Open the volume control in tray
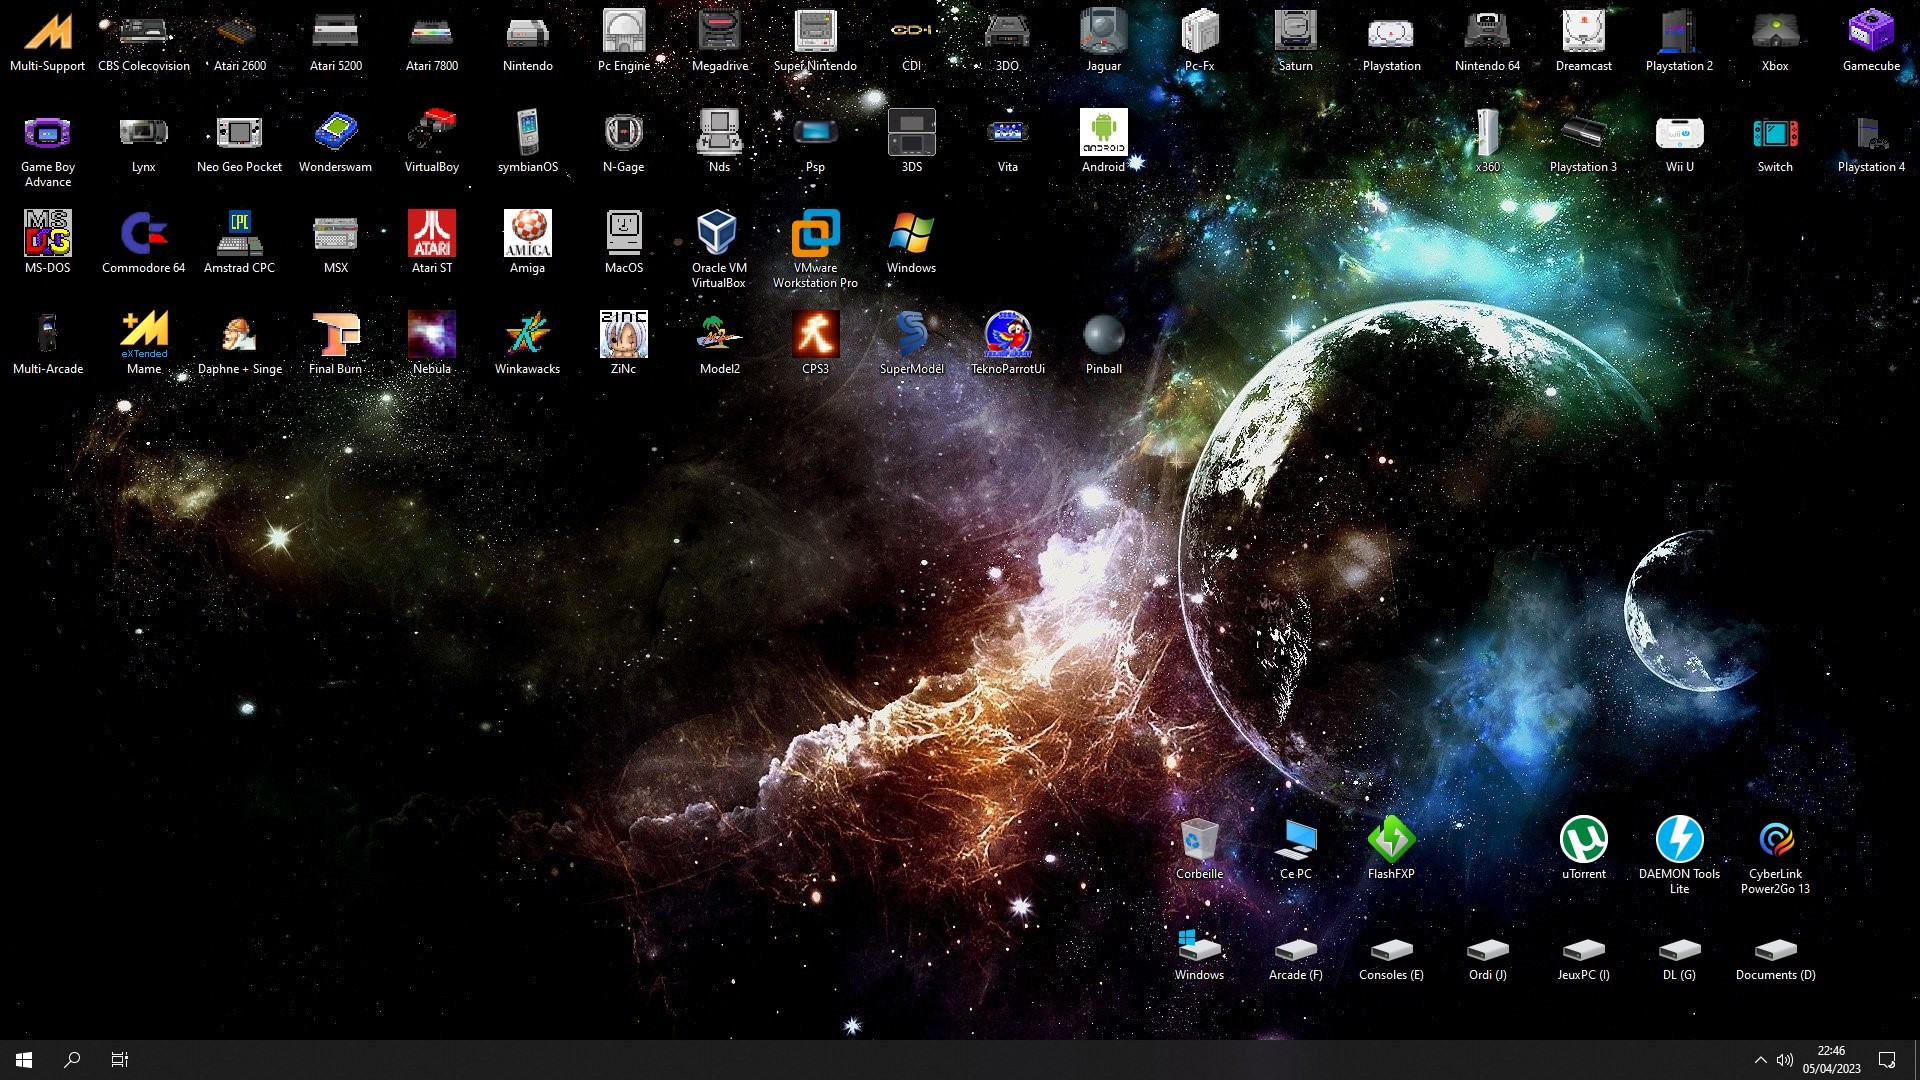 click(1785, 1060)
